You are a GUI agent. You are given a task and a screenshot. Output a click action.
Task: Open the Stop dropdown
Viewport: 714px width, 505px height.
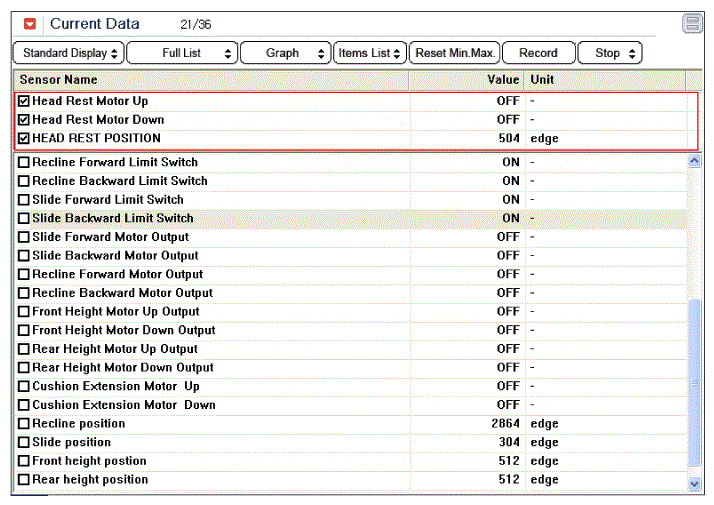[610, 53]
